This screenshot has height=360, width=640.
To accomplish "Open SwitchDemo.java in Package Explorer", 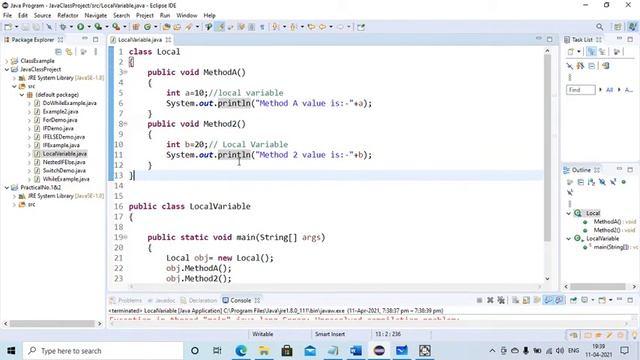I will tap(64, 171).
